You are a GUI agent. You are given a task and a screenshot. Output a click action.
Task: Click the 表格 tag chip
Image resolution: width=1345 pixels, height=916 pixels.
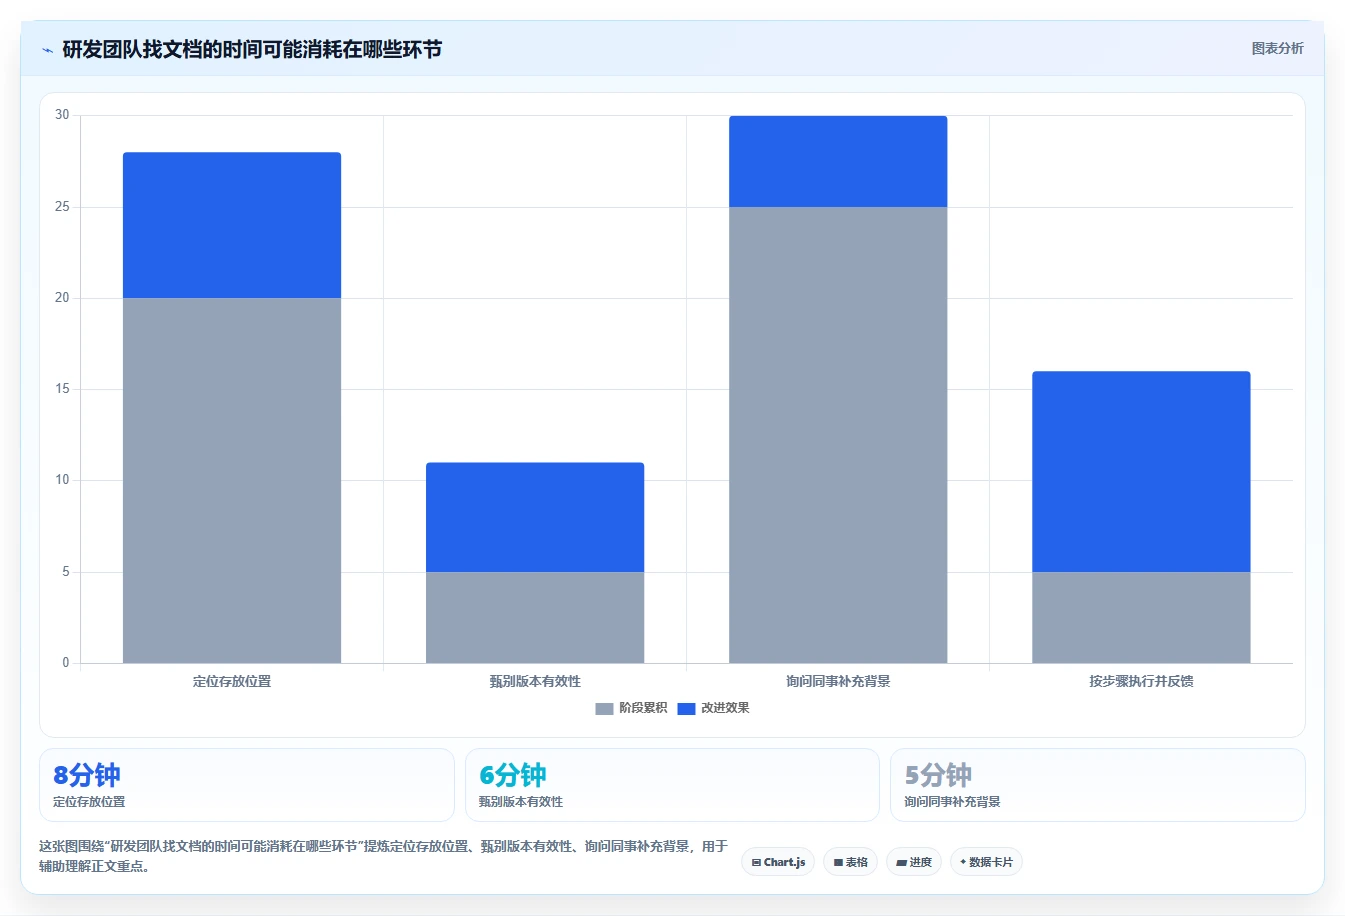tap(850, 862)
